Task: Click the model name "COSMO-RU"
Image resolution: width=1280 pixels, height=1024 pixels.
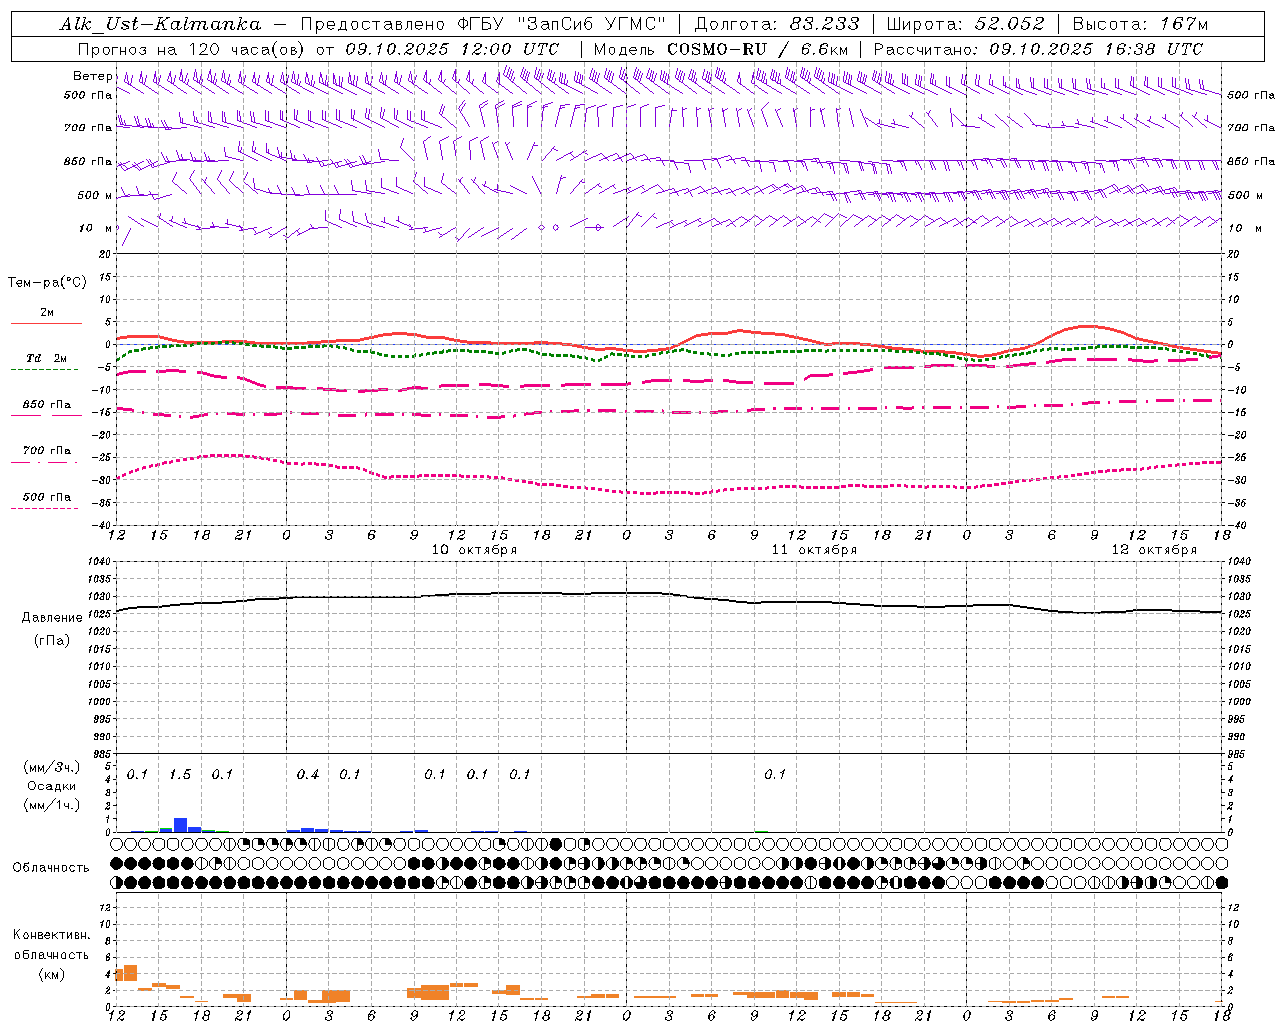Action: coord(716,49)
